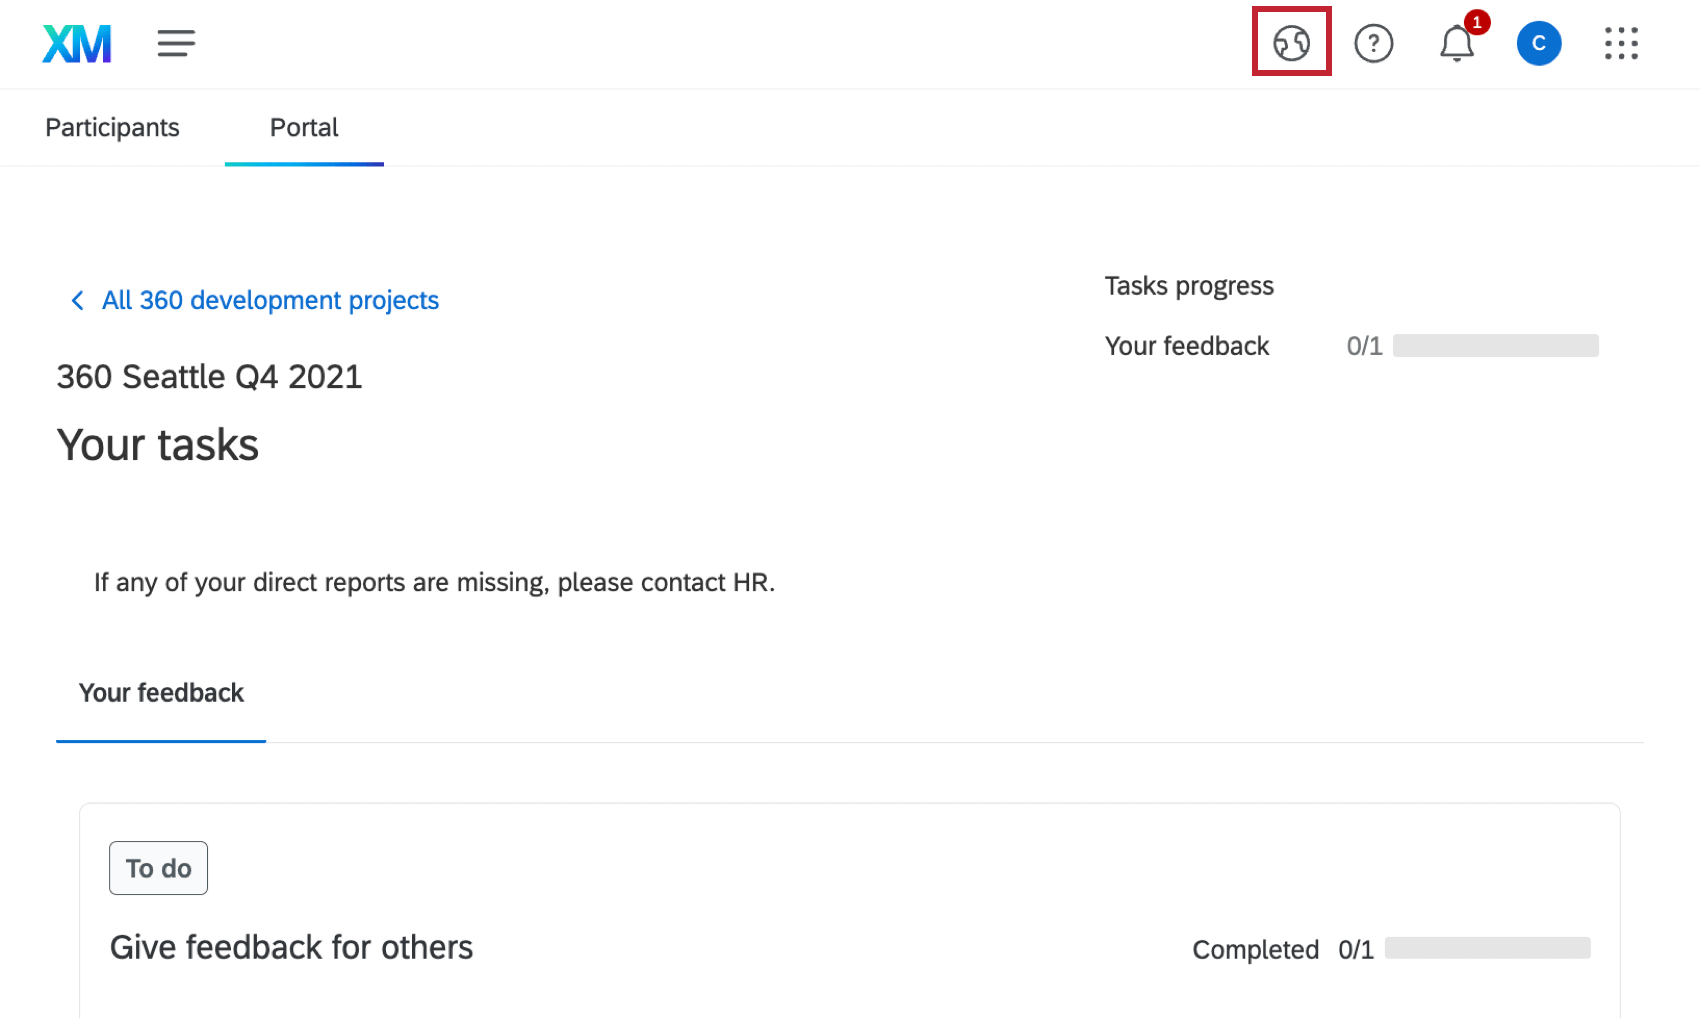Image resolution: width=1700 pixels, height=1018 pixels.
Task: Click the 0/1 feedback counter
Action: point(1364,345)
